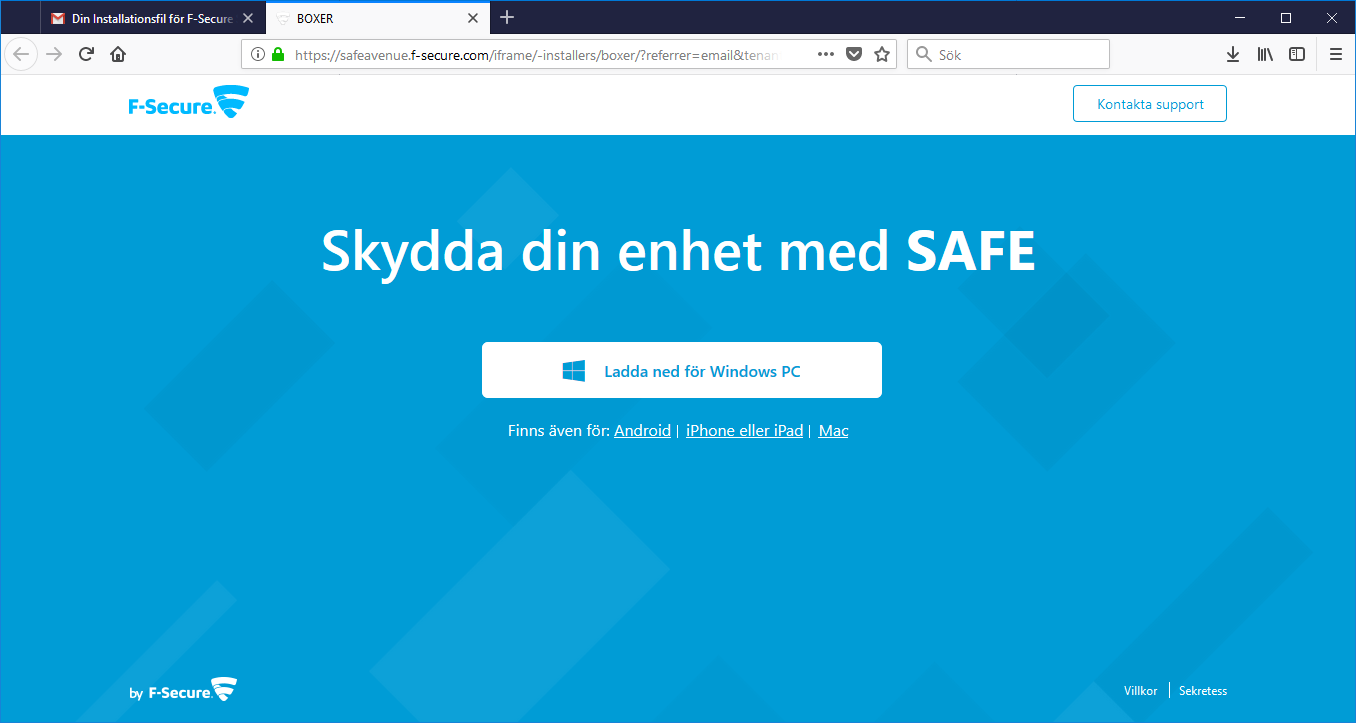Click the URL address bar text
1356x723 pixels.
(536, 55)
